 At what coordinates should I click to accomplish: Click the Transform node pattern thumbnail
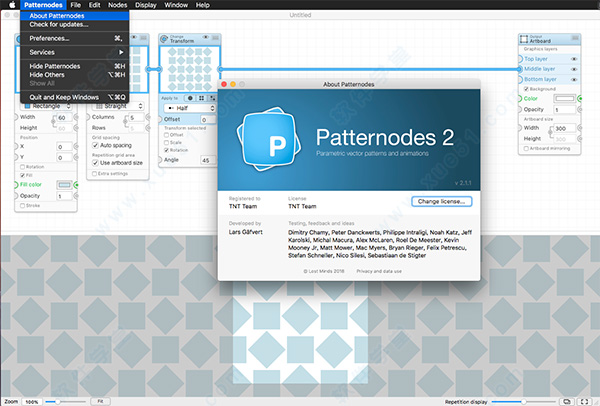pyautogui.click(x=189, y=69)
